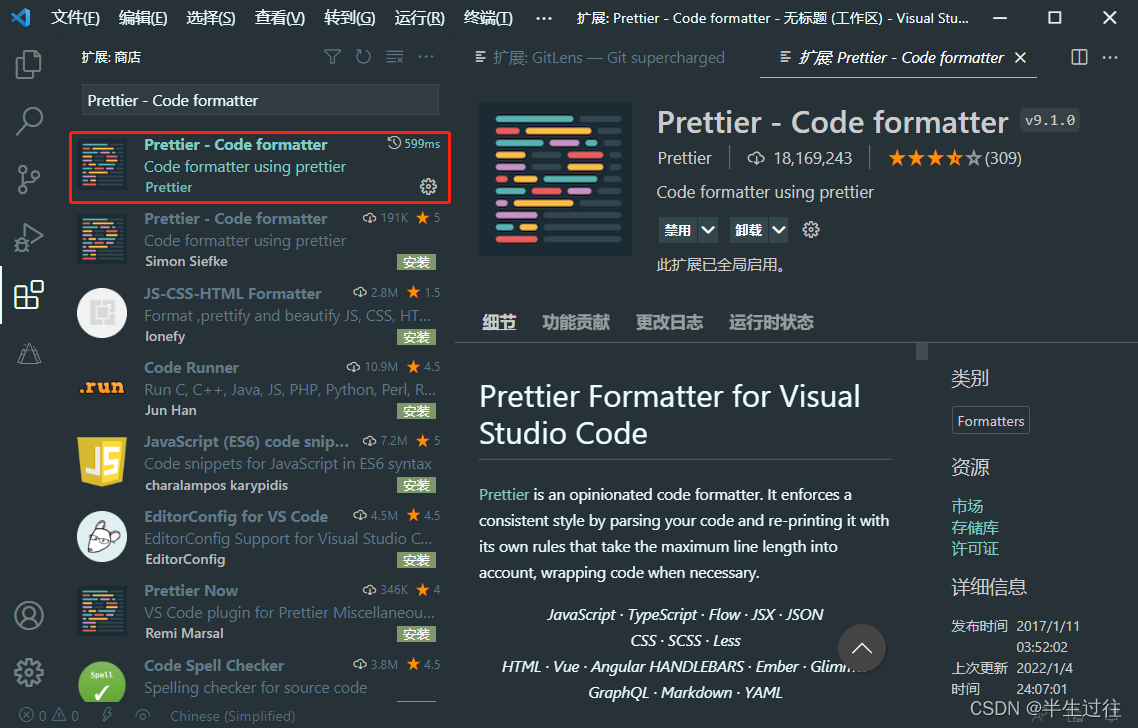1138x728 pixels.
Task: Select installed Prettier - Code formatter item
Action: point(260,167)
